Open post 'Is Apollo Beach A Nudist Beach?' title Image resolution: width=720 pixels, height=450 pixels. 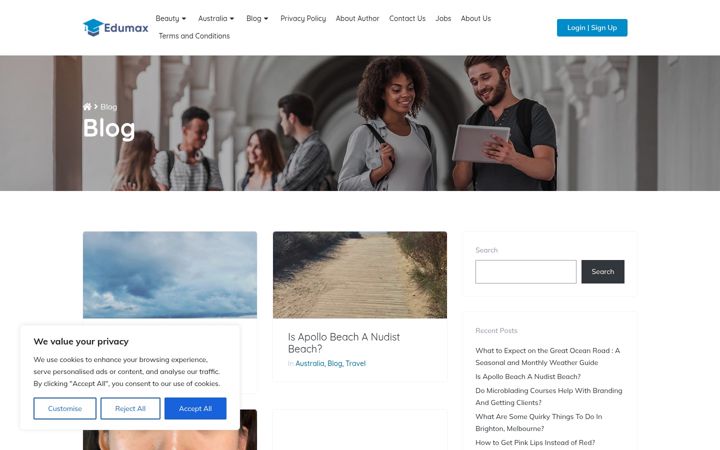click(344, 343)
